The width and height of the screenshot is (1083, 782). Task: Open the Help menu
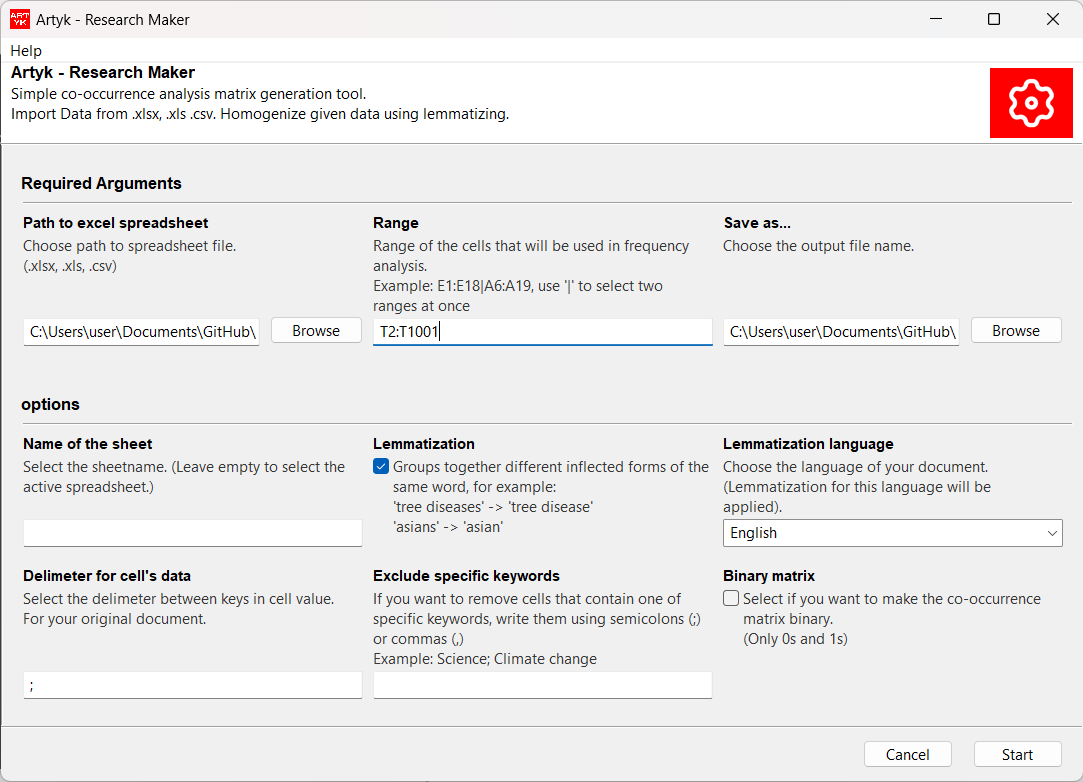[26, 50]
